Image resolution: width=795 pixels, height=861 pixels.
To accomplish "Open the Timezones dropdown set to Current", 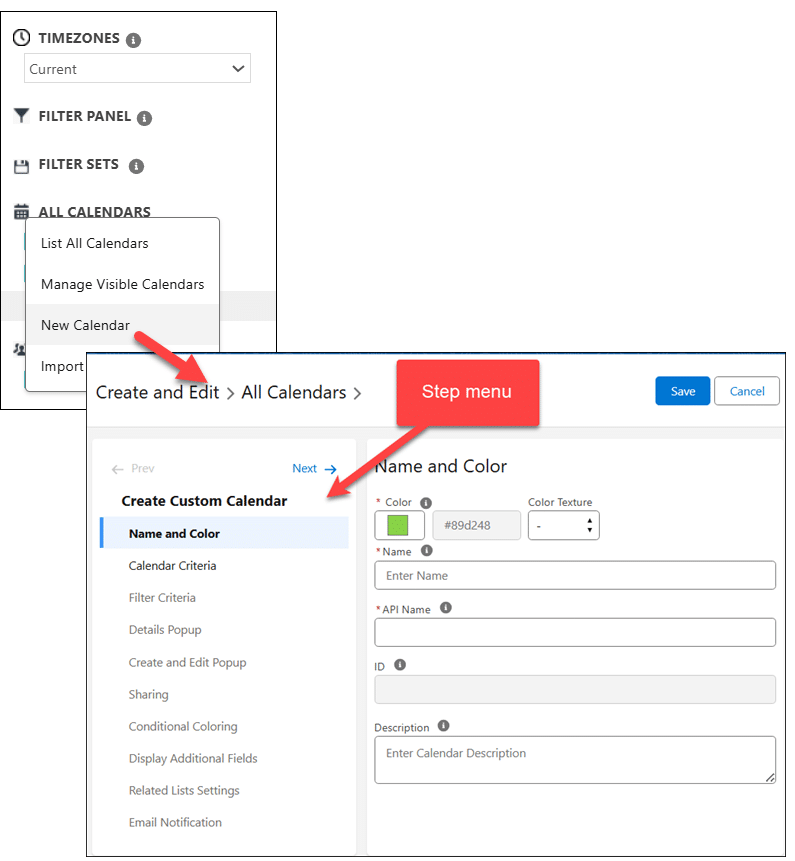I will point(137,69).
